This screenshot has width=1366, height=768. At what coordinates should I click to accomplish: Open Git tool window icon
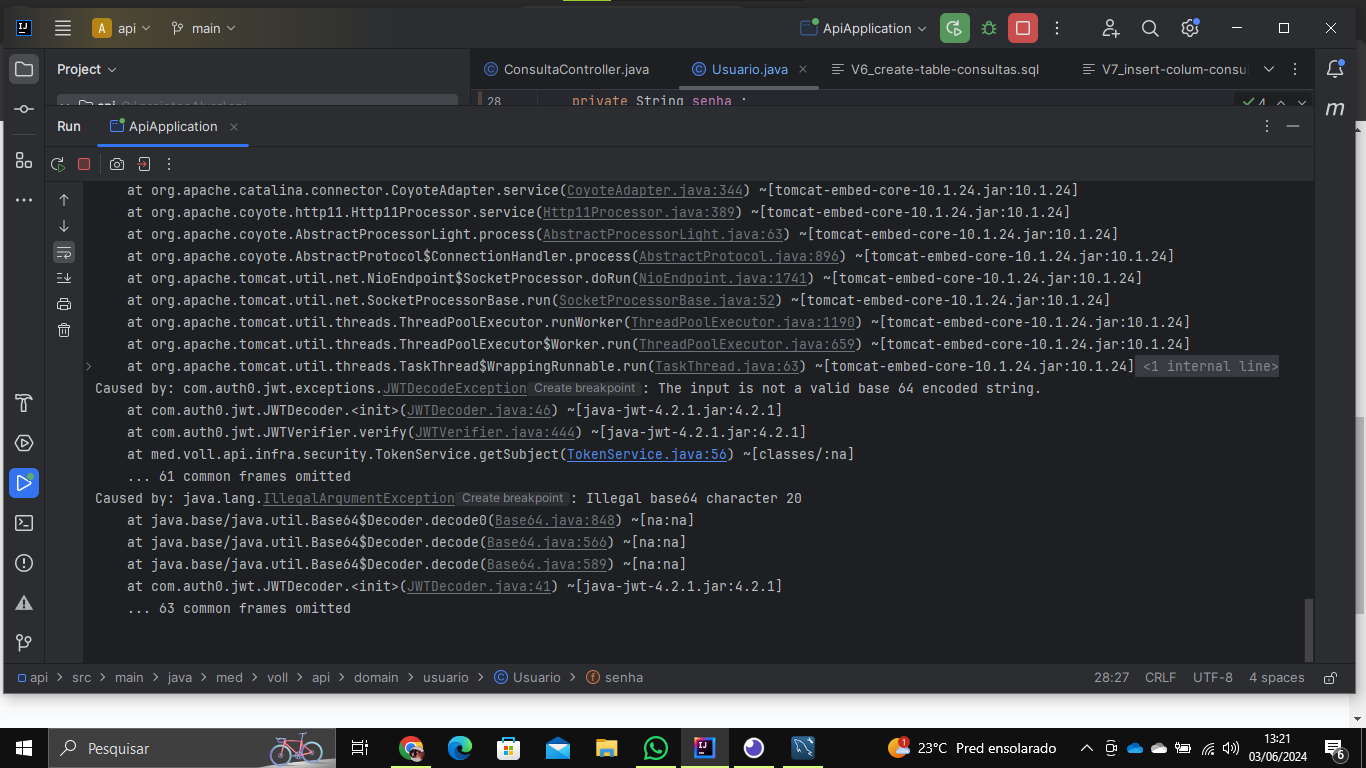point(24,642)
